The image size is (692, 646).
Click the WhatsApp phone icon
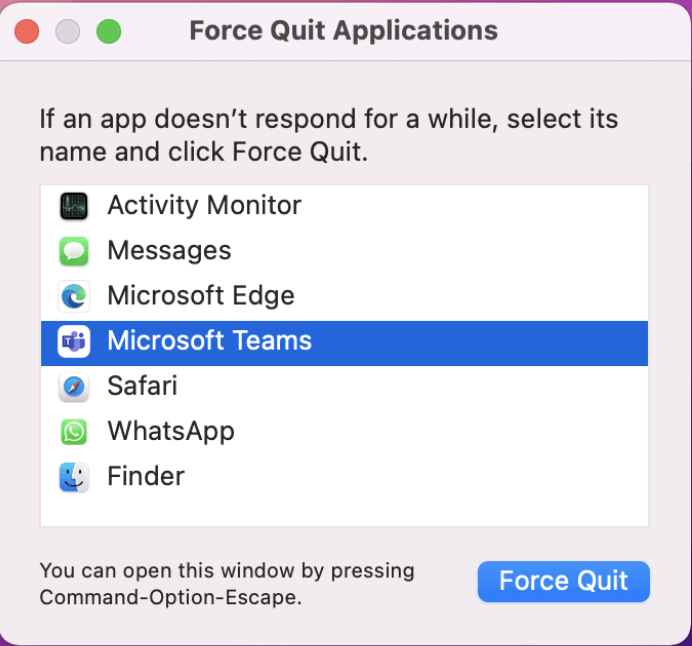[74, 432]
